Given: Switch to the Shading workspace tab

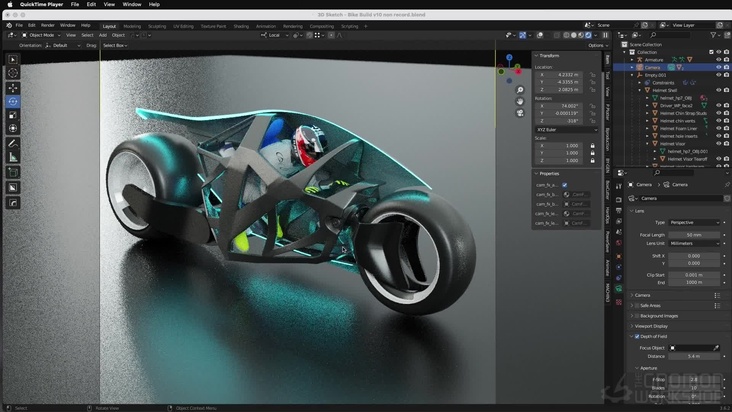Looking at the screenshot, I should click(x=241, y=26).
